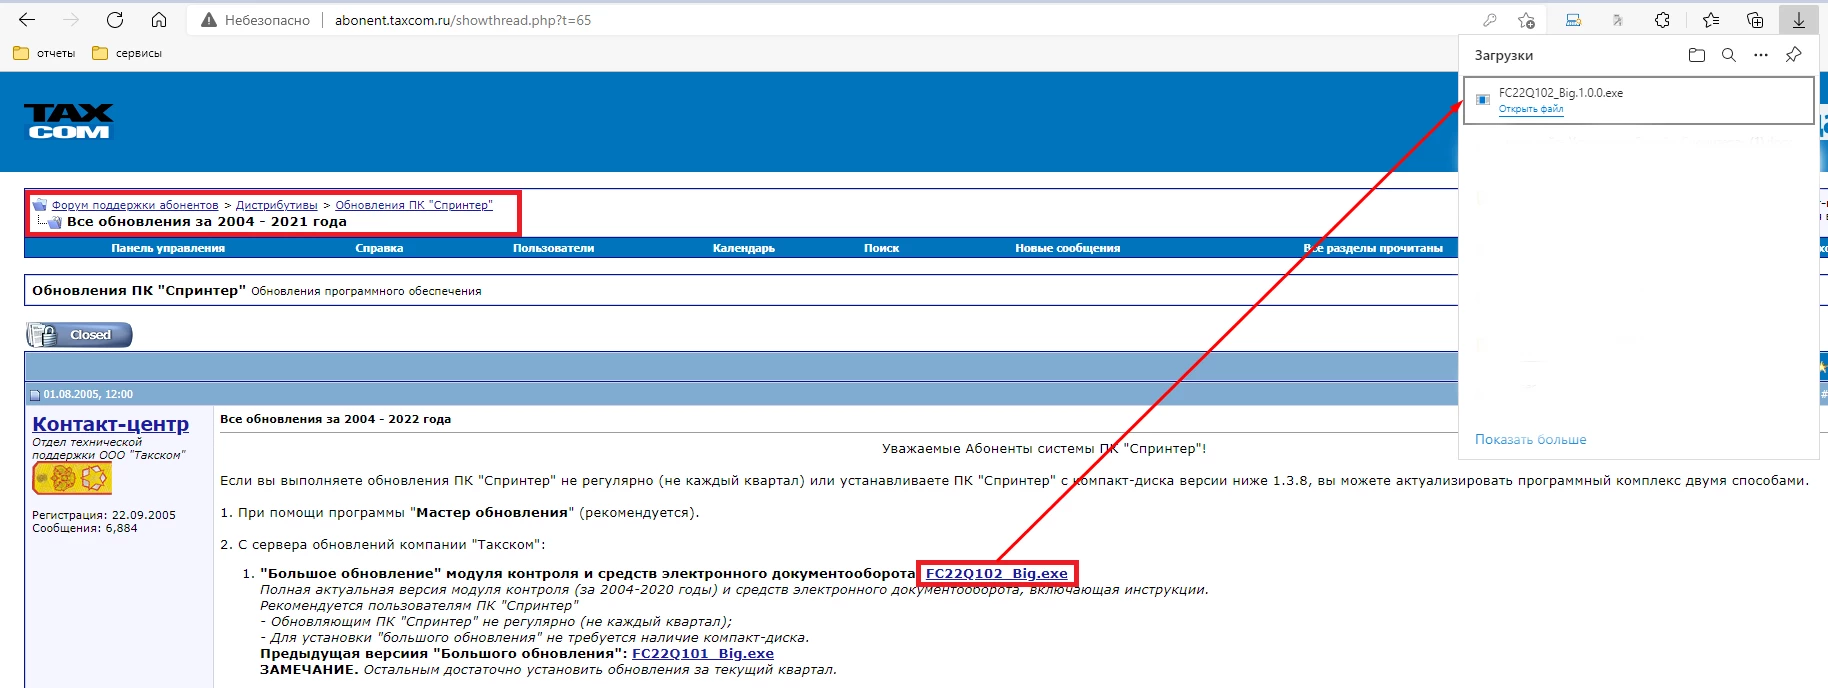Download FC22Q102_Big.exe link
Screen dimensions: 1828x688
[x=996, y=574]
